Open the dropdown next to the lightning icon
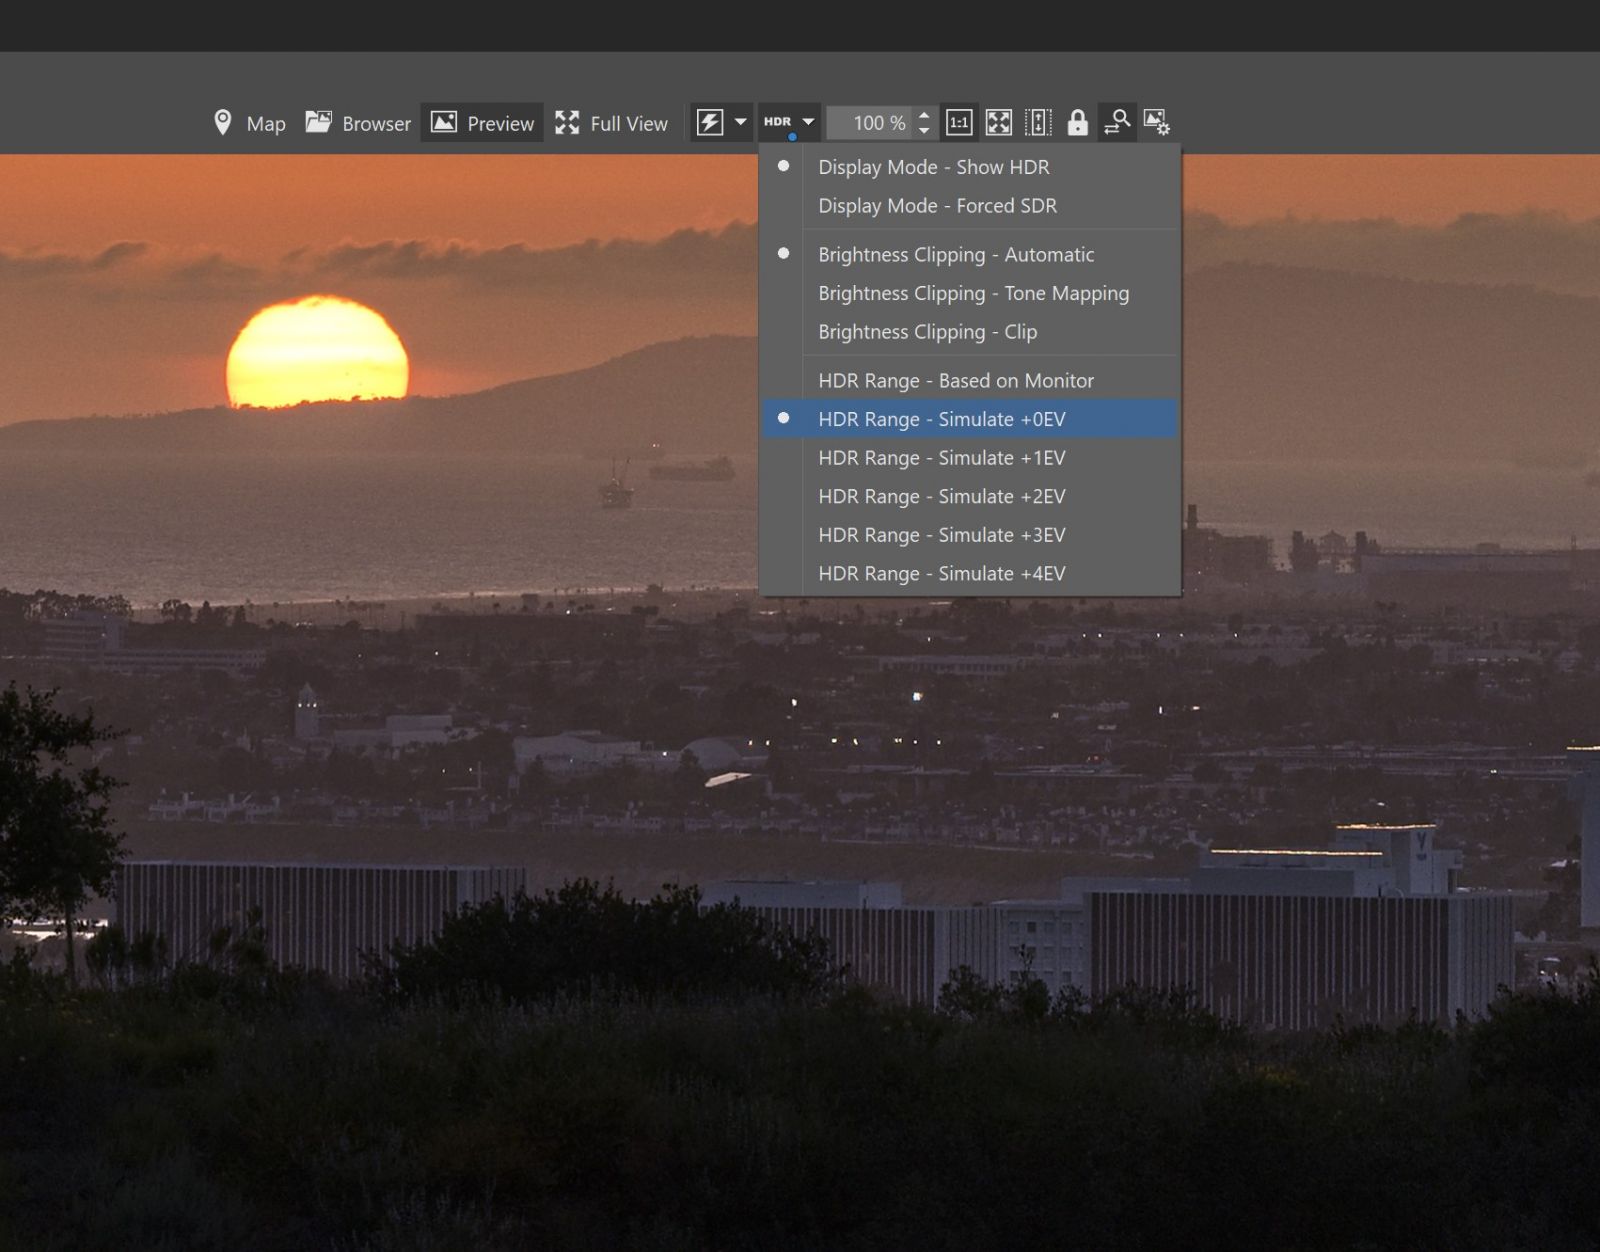The image size is (1600, 1252). [739, 122]
